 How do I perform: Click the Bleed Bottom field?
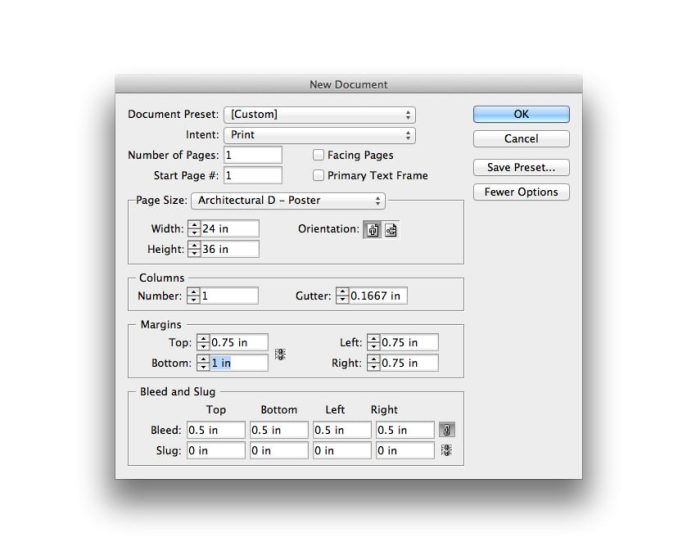click(x=279, y=430)
